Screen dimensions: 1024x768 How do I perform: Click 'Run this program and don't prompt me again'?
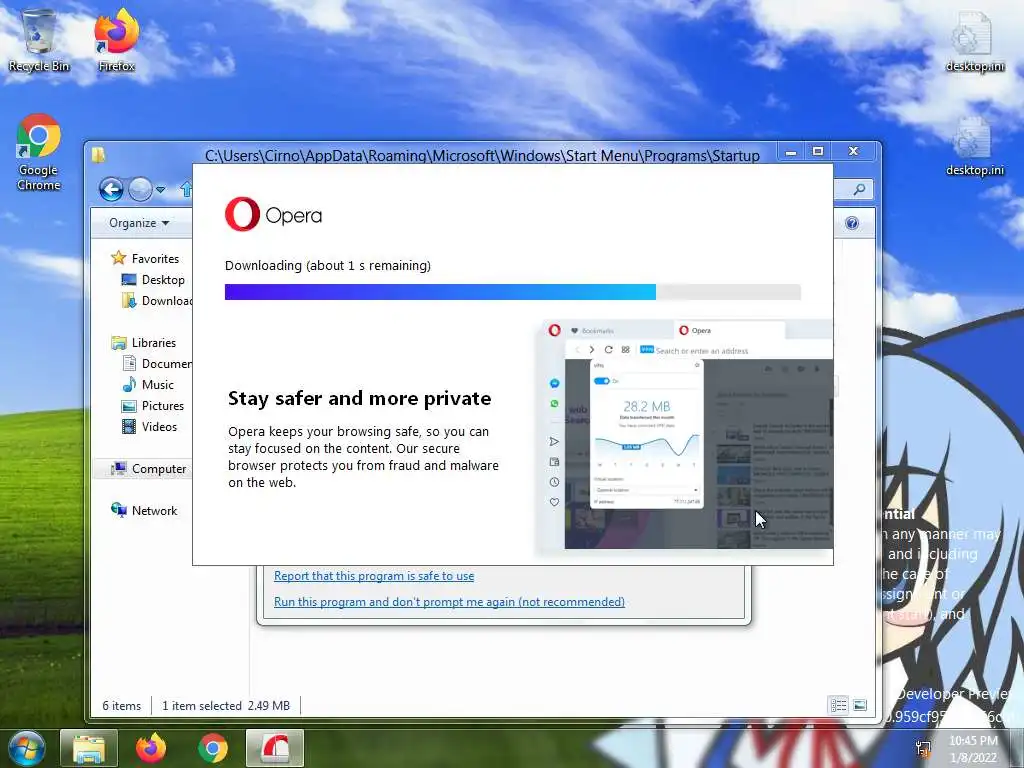coord(449,602)
